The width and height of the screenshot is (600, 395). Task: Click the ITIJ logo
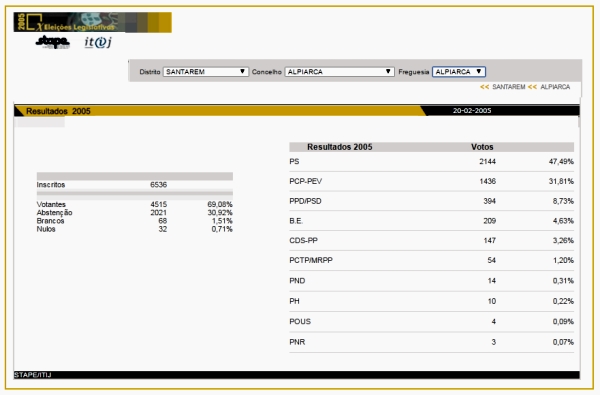pyautogui.click(x=98, y=42)
